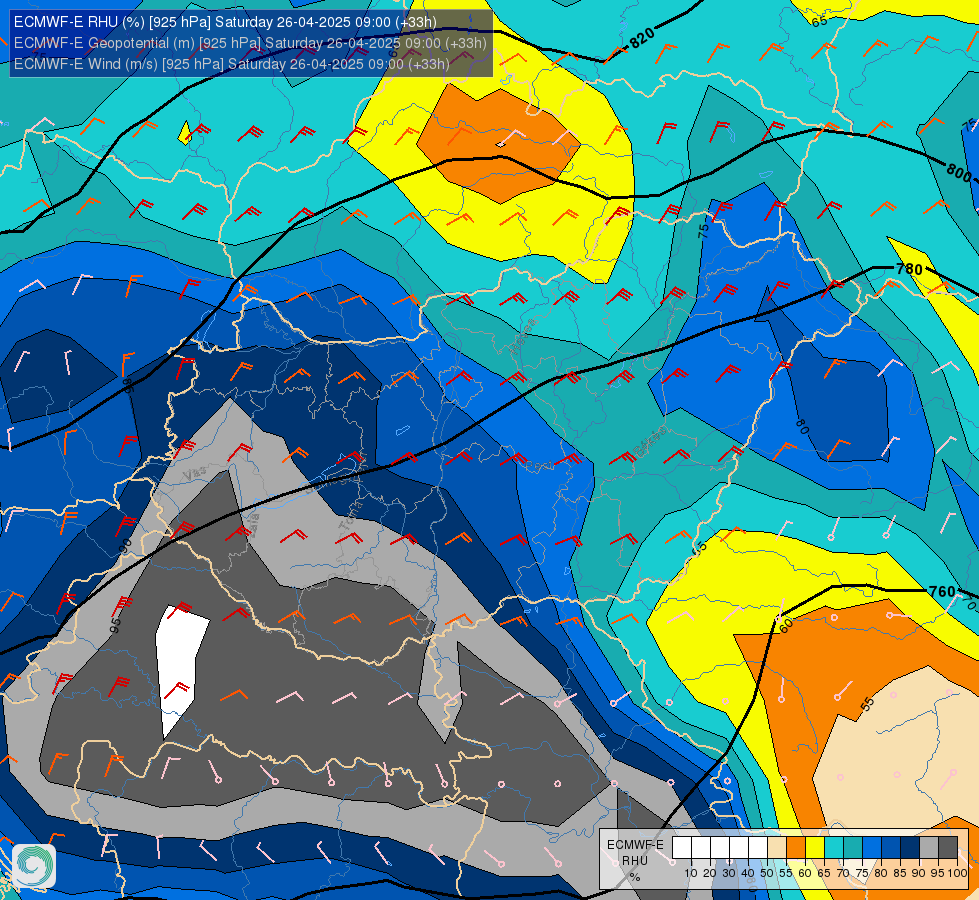Click the medium blue 80-85 legend swatch
Viewport: 979px width, 900px height.
coord(891,848)
